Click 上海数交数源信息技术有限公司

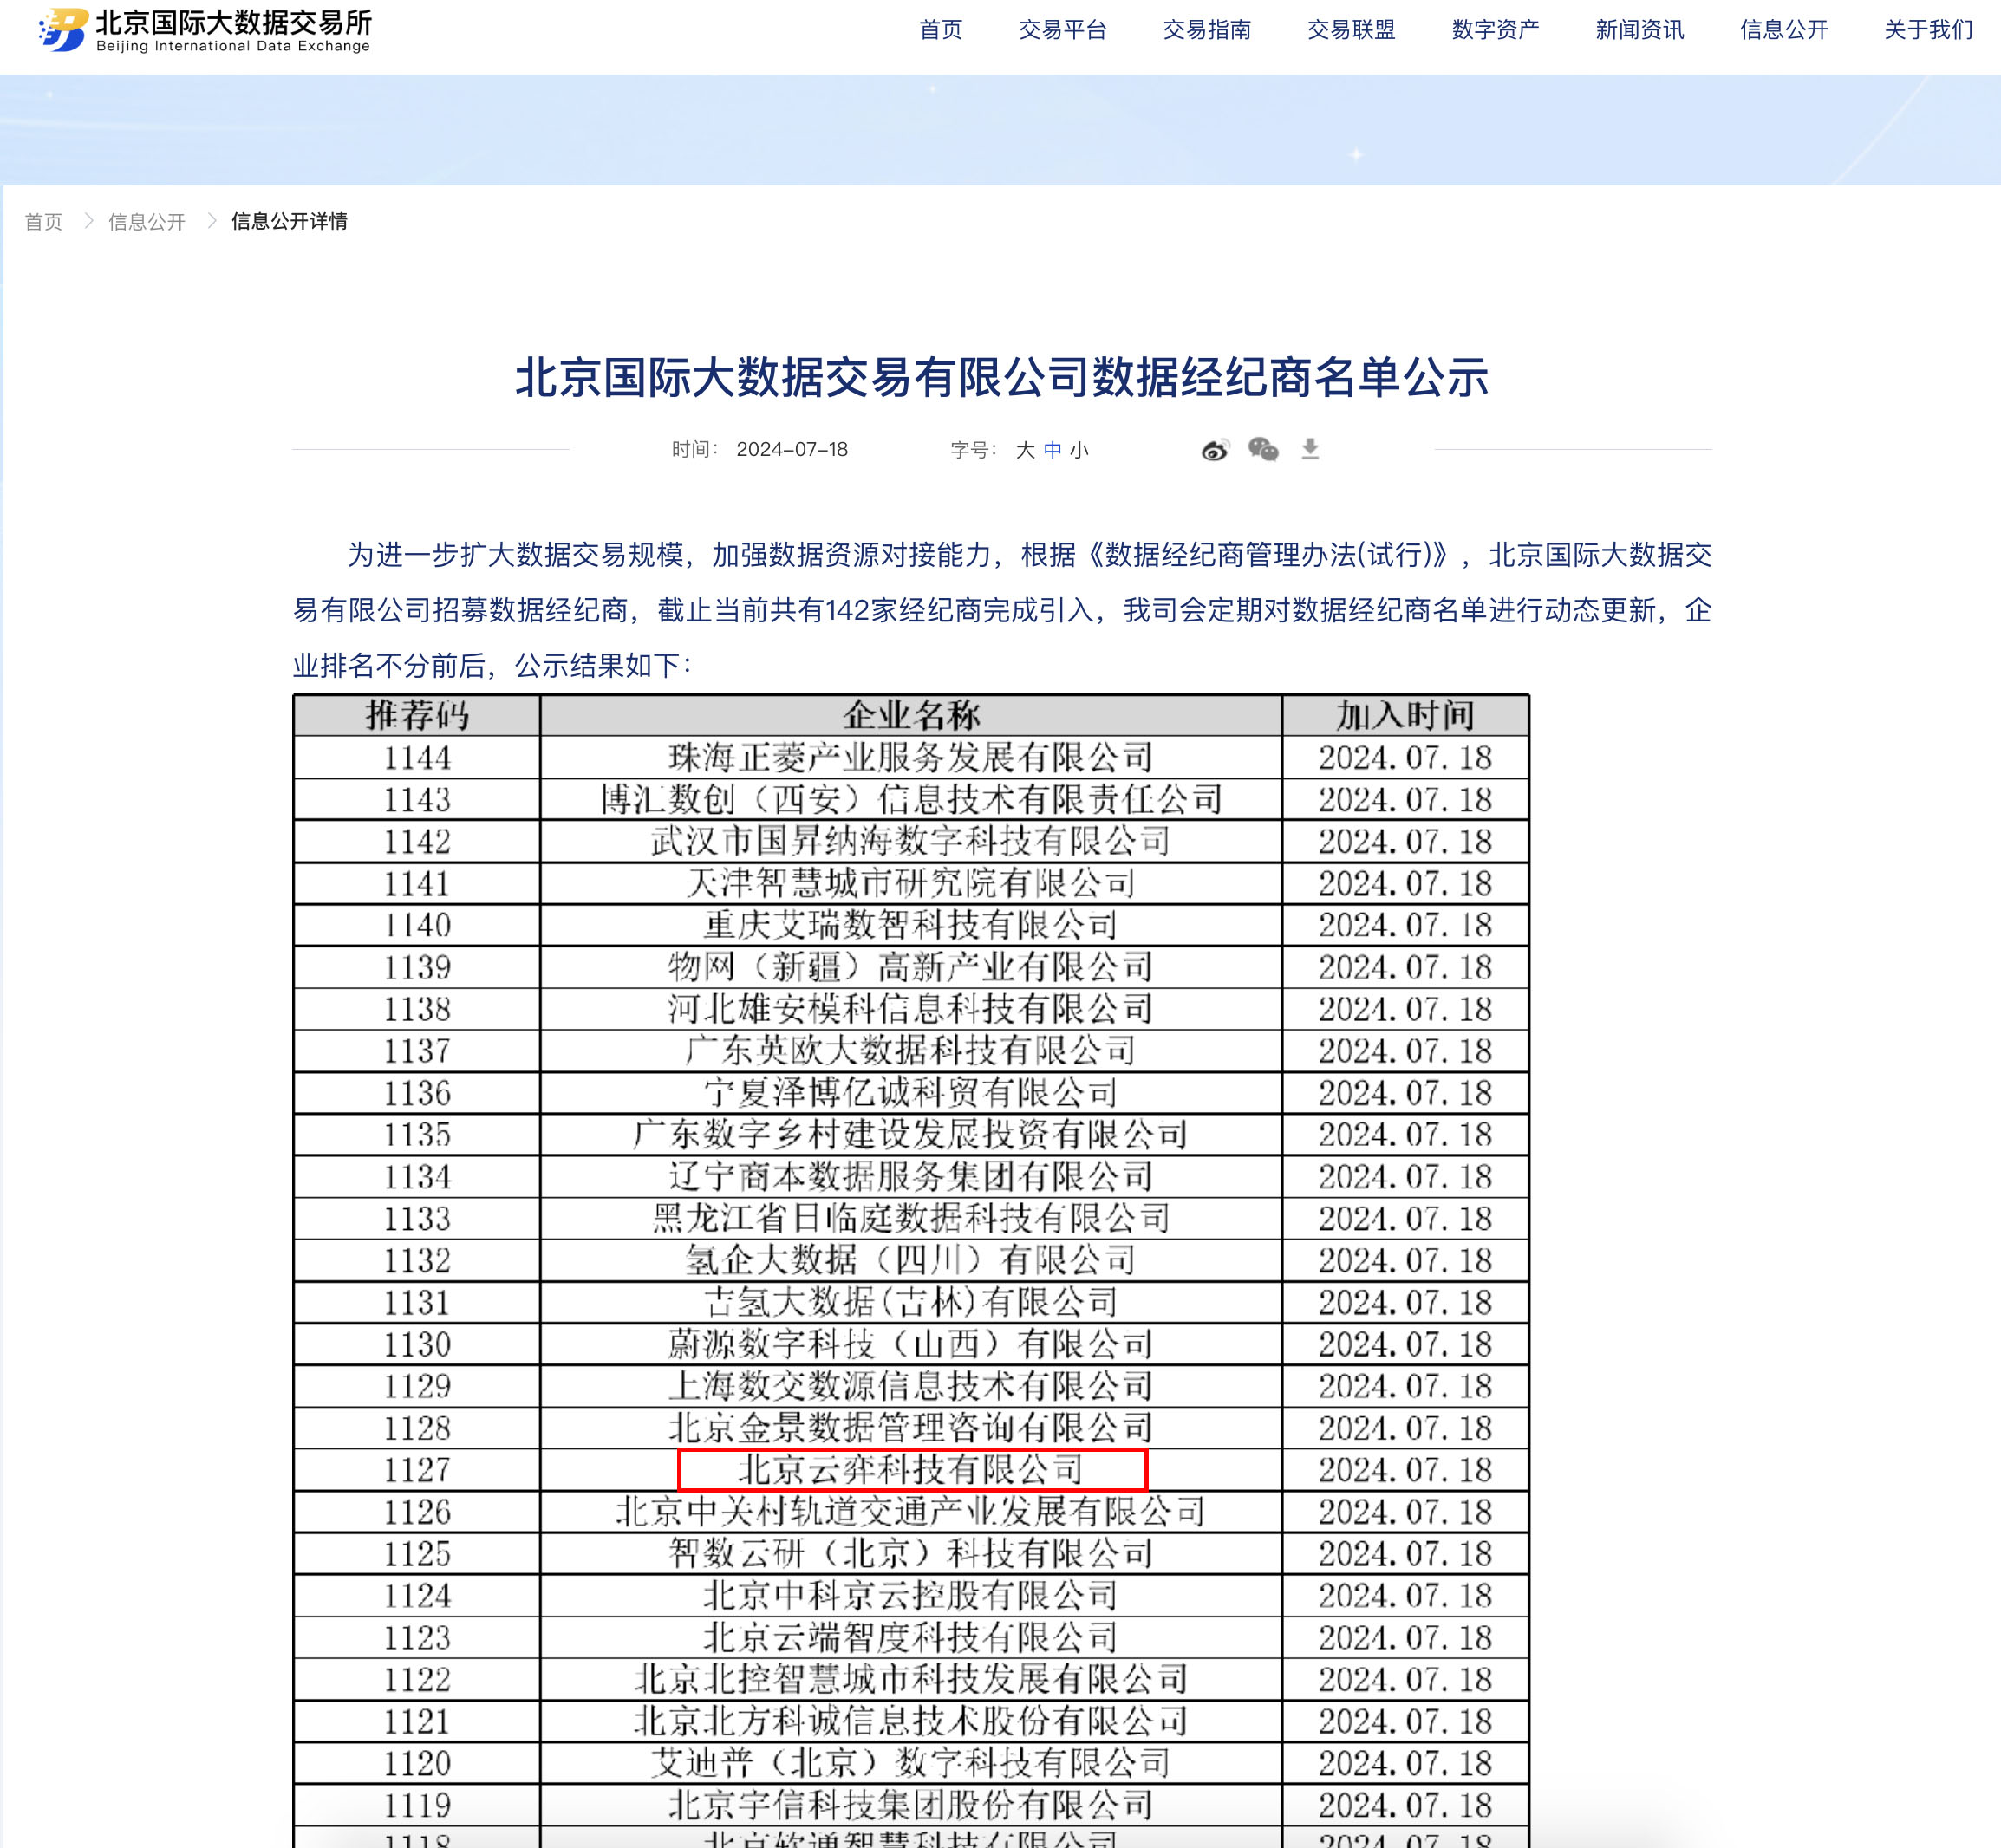911,1387
